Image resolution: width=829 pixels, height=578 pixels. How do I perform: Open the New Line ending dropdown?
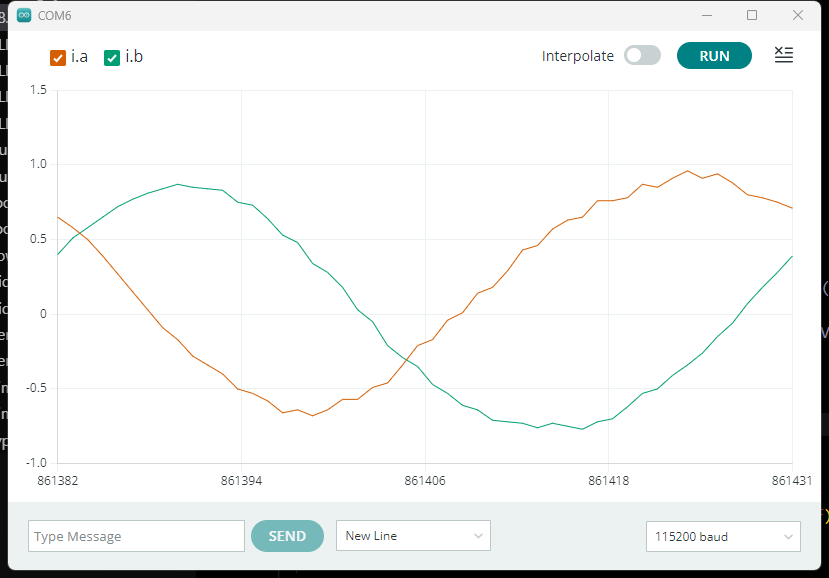point(413,536)
